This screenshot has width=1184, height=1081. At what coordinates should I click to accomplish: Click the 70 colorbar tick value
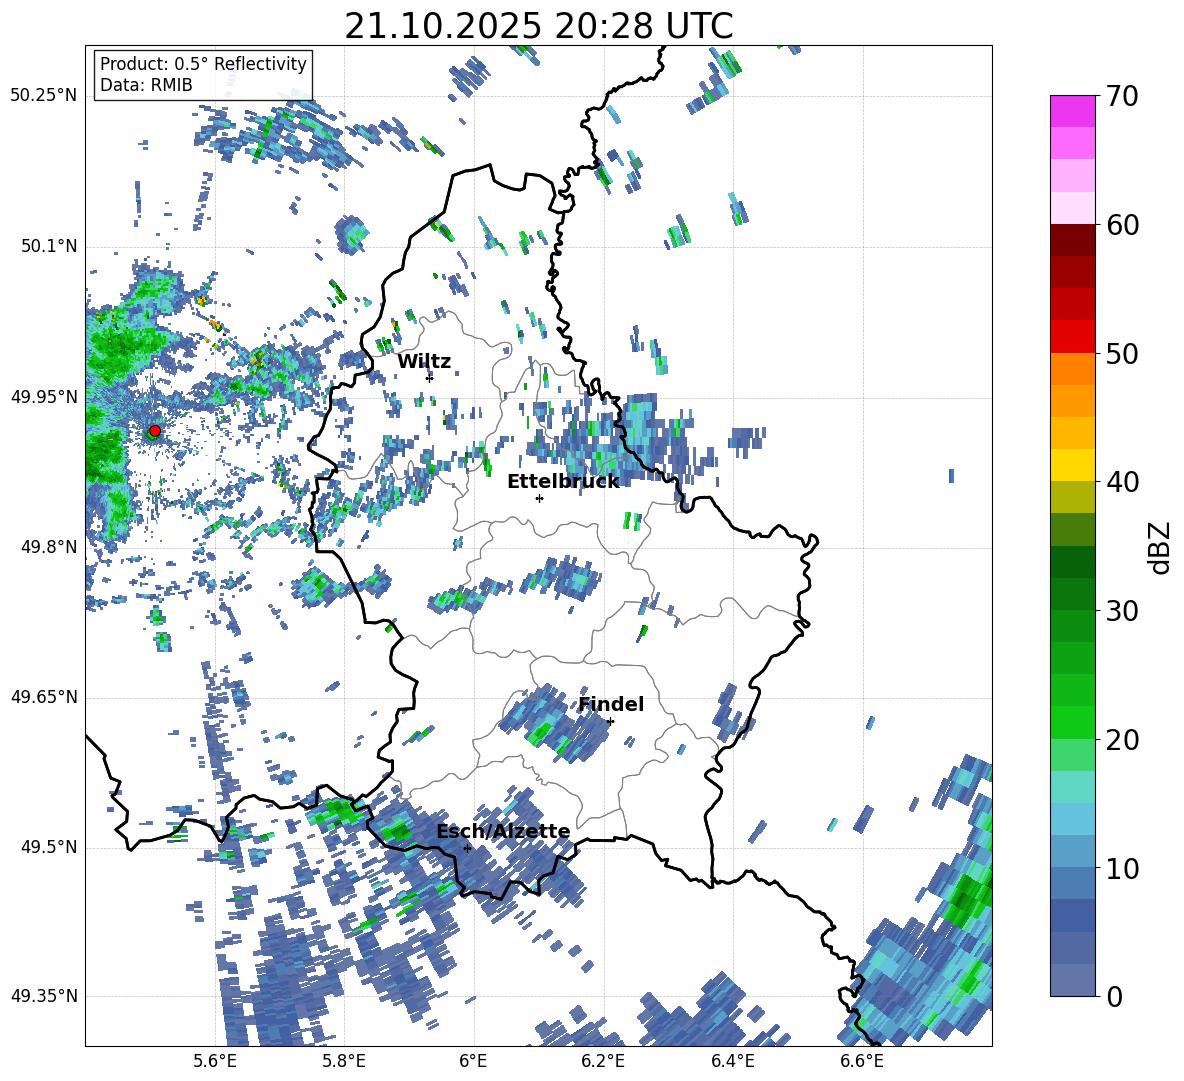(x=1122, y=96)
